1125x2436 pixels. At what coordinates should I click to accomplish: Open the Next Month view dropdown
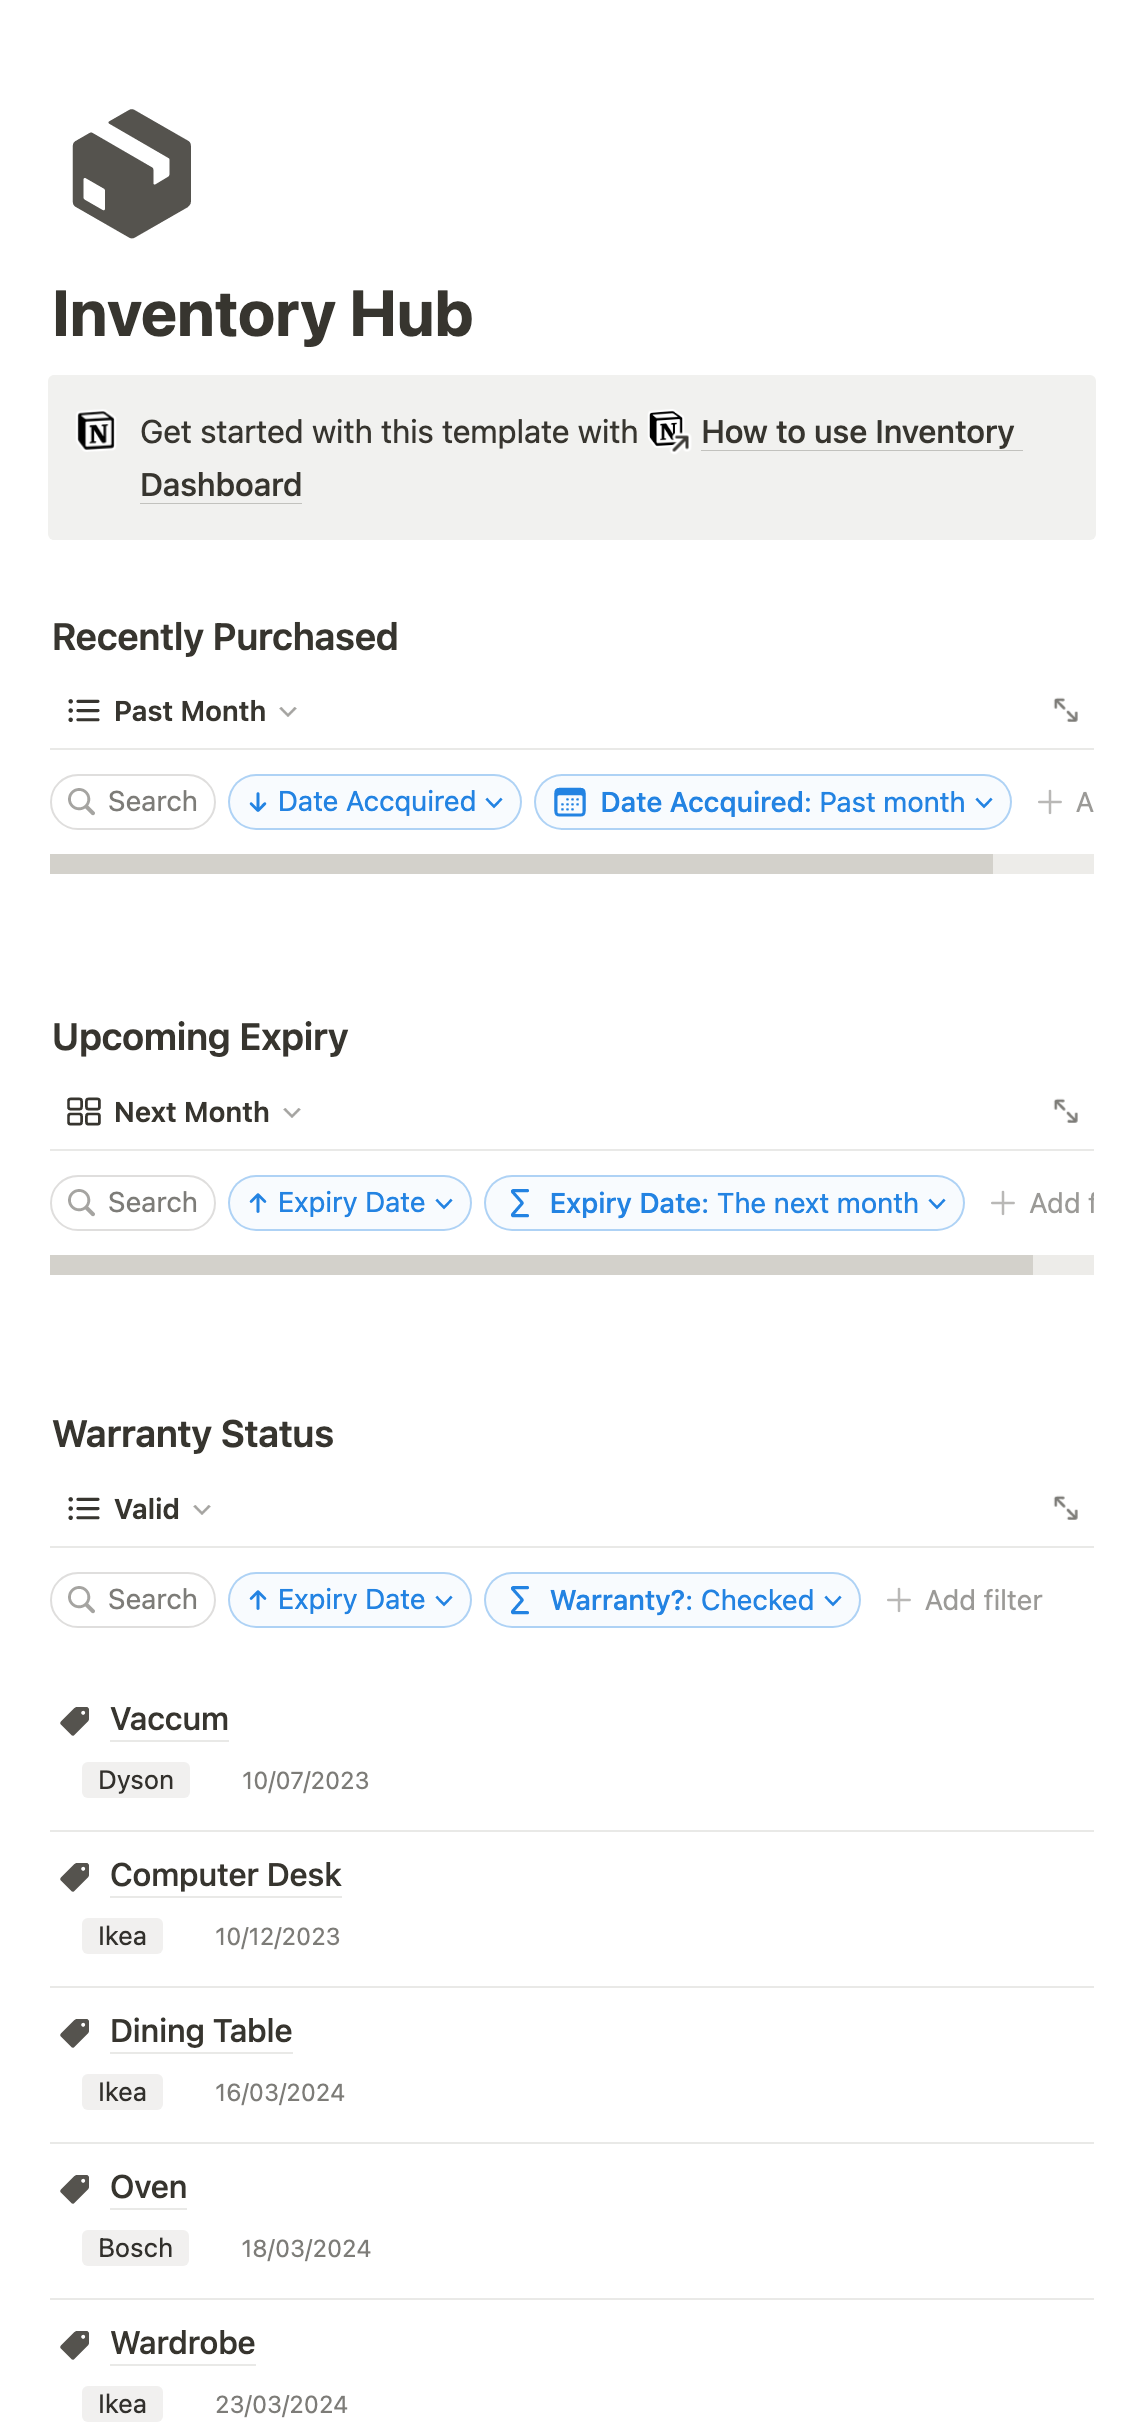click(x=184, y=1112)
